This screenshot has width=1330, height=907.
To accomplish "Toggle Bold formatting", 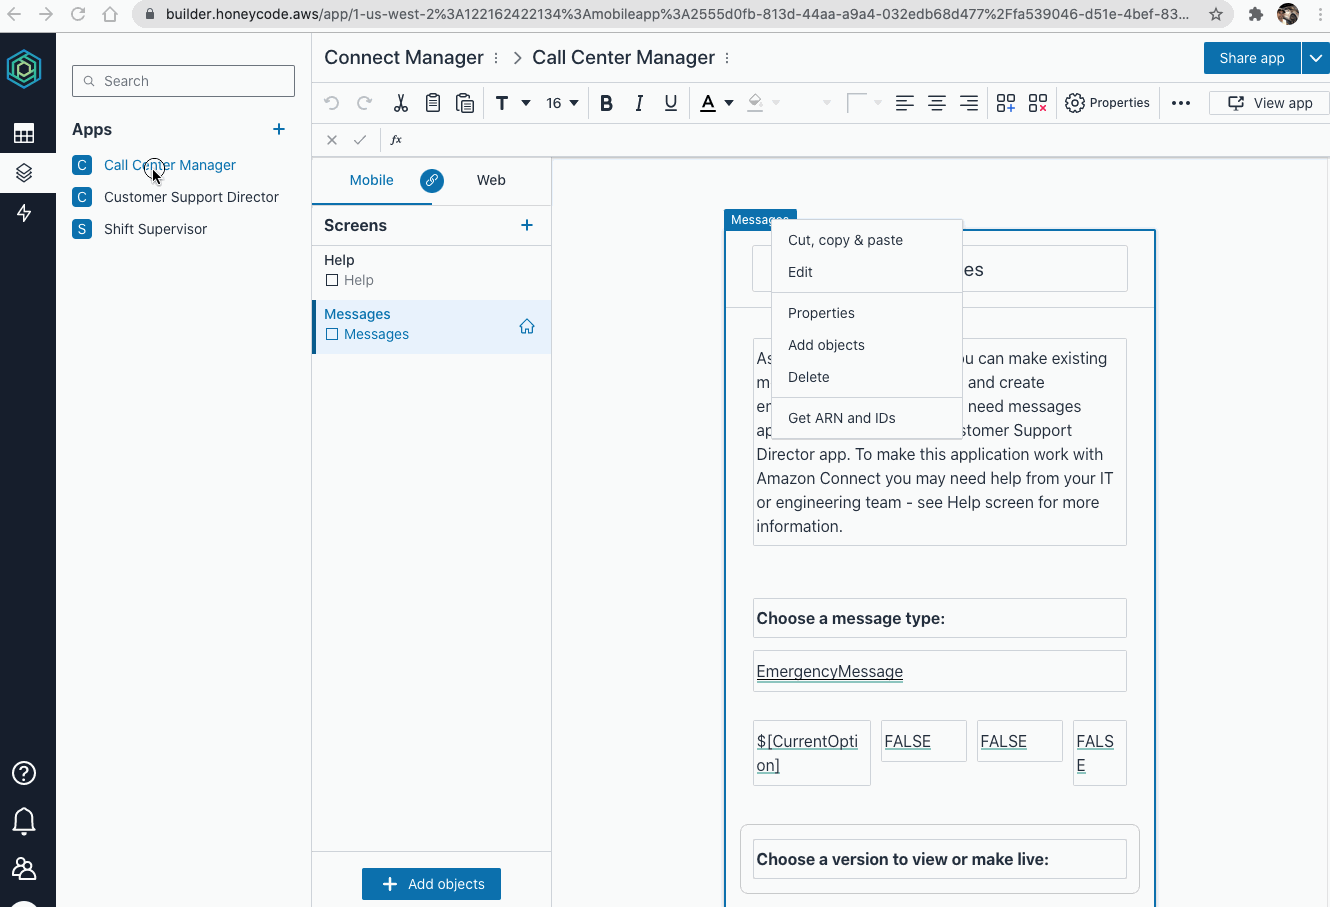I will 606,103.
